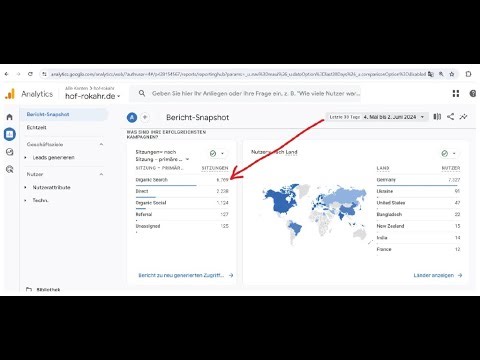Viewport: 480px width, 360px height.
Task: Click the browser forward arrow
Action: click(18, 74)
